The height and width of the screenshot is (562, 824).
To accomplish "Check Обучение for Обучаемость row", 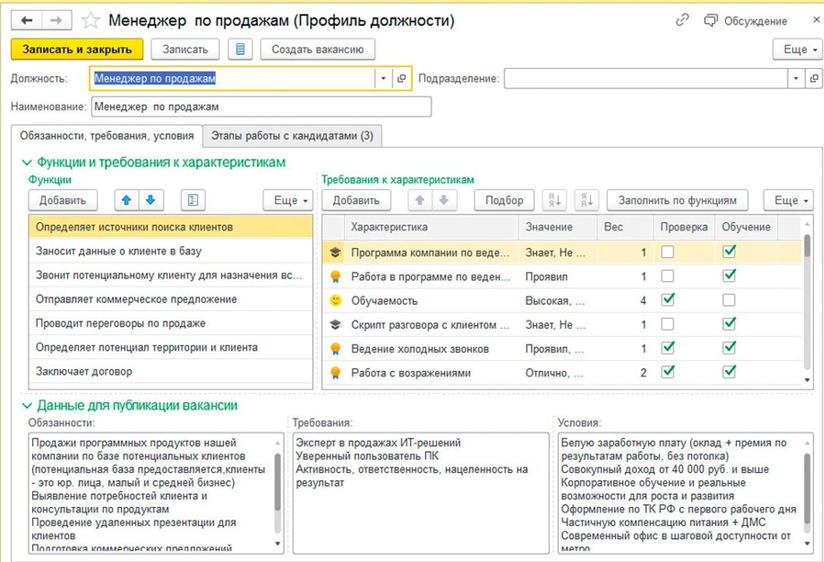I will pyautogui.click(x=729, y=300).
